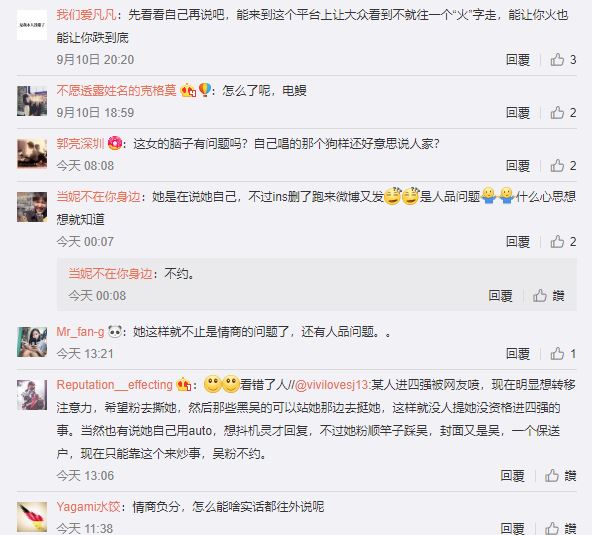The height and width of the screenshot is (535, 592).
Task: Open 郭亮深圳's username link
Action: (x=80, y=143)
